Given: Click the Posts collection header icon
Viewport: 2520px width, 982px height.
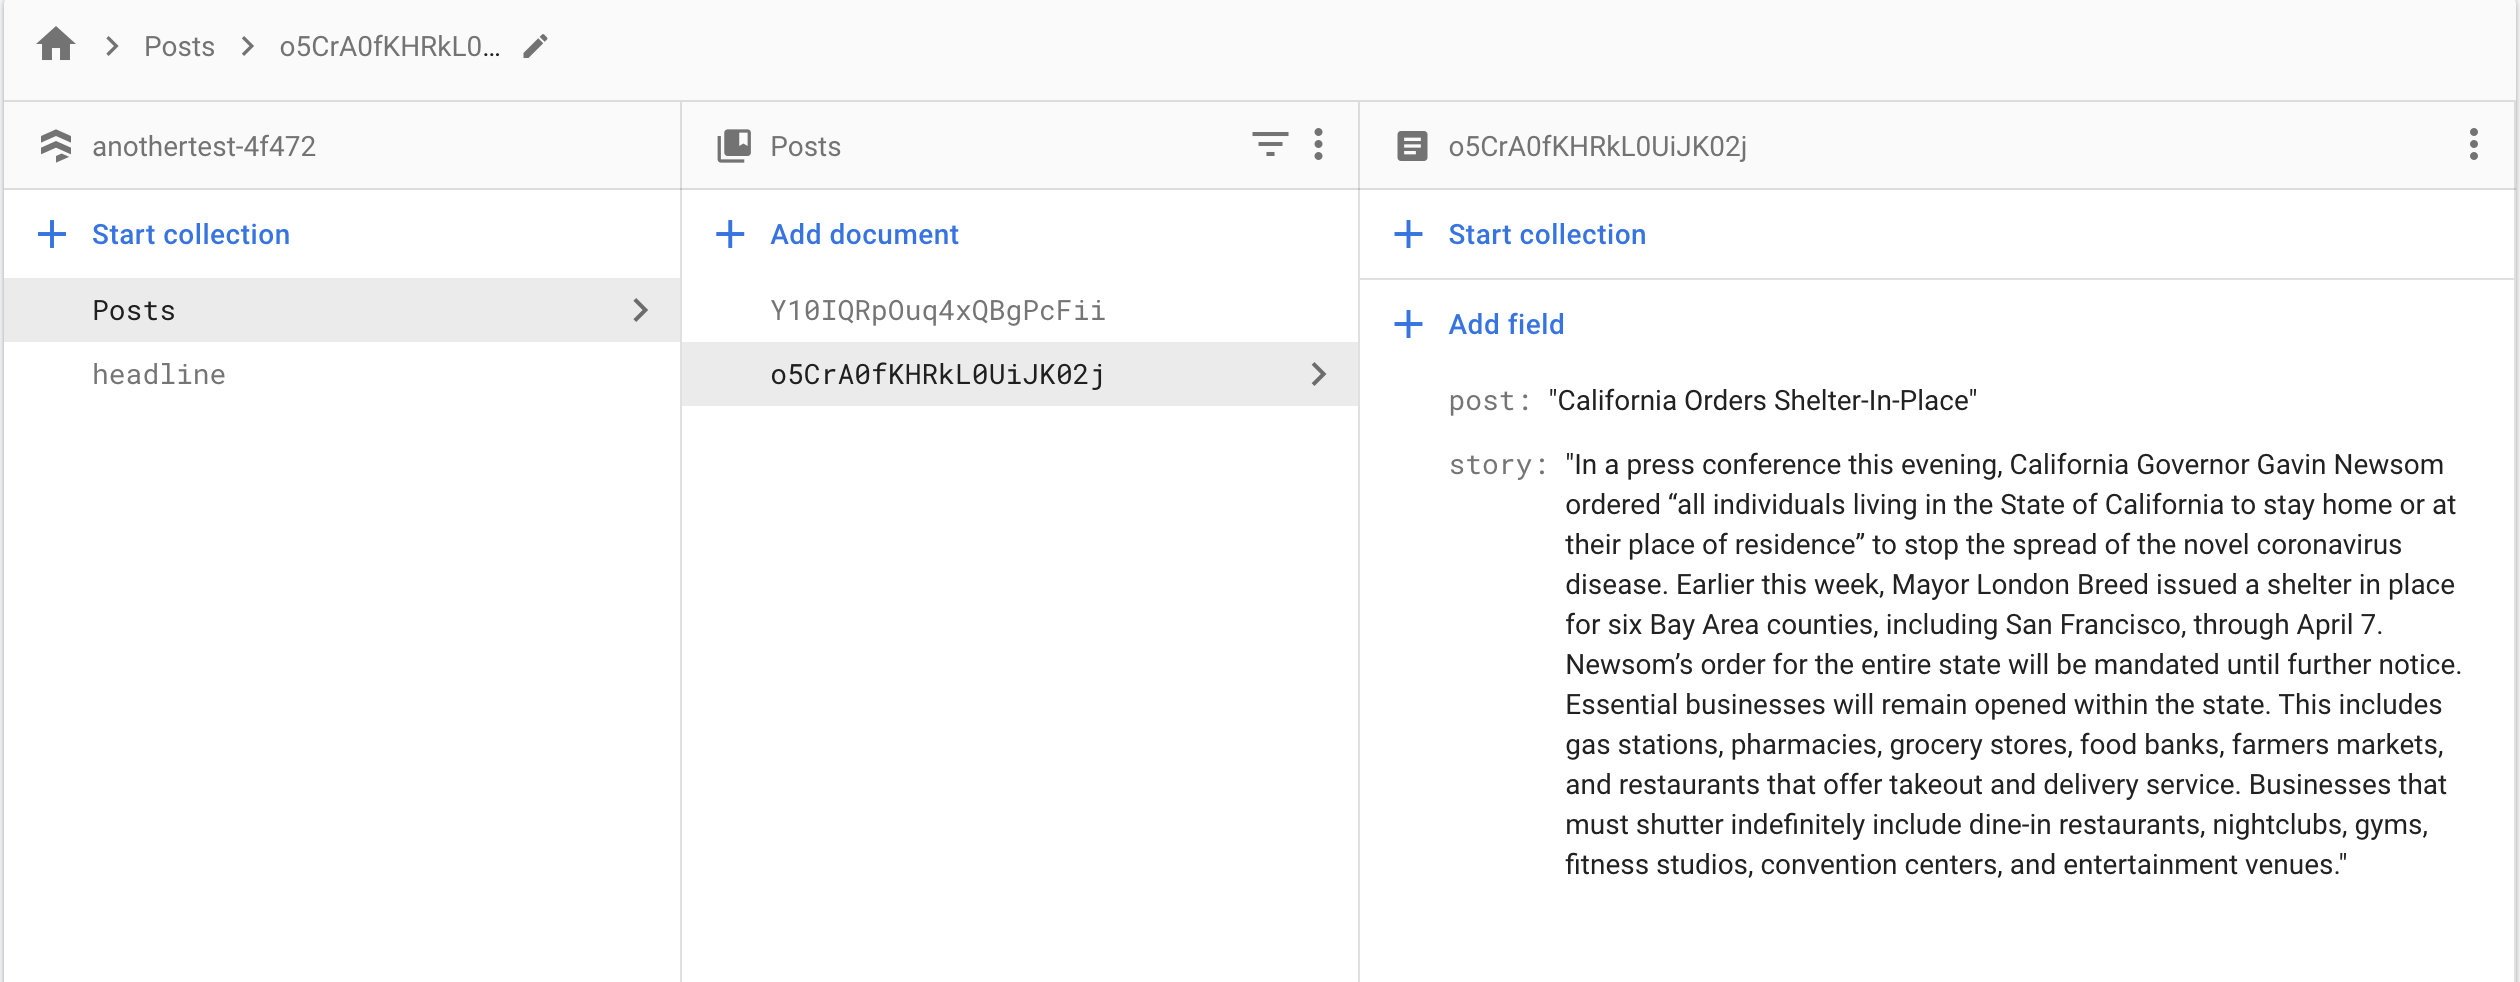Looking at the screenshot, I should [x=734, y=146].
